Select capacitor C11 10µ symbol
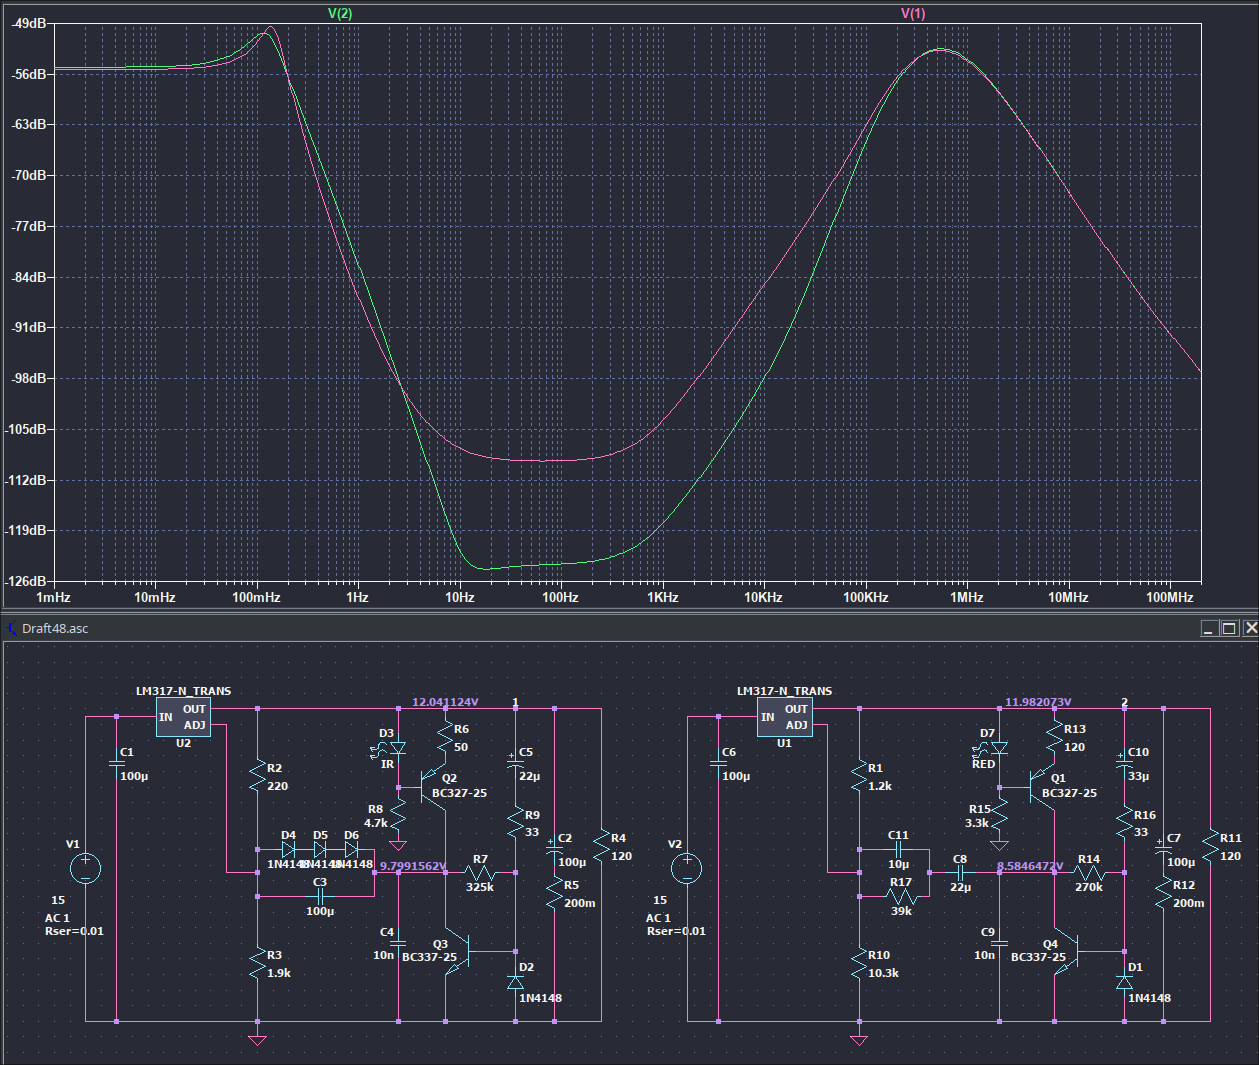This screenshot has height=1065, width=1259. (898, 849)
